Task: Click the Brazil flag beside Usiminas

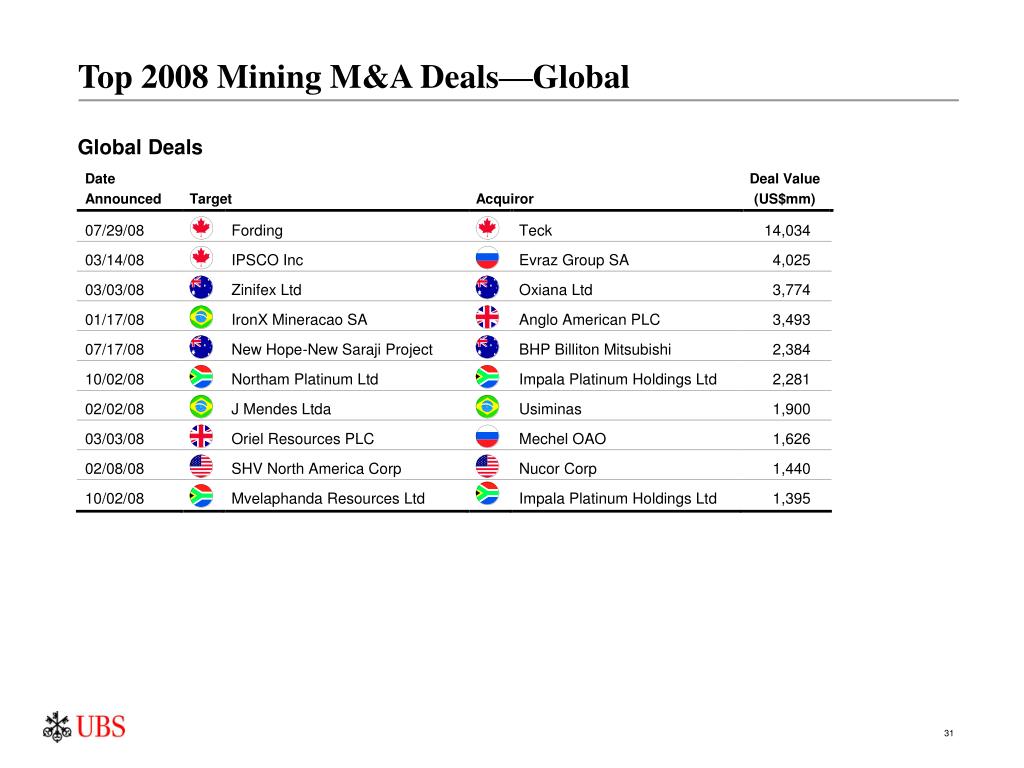Action: click(487, 407)
